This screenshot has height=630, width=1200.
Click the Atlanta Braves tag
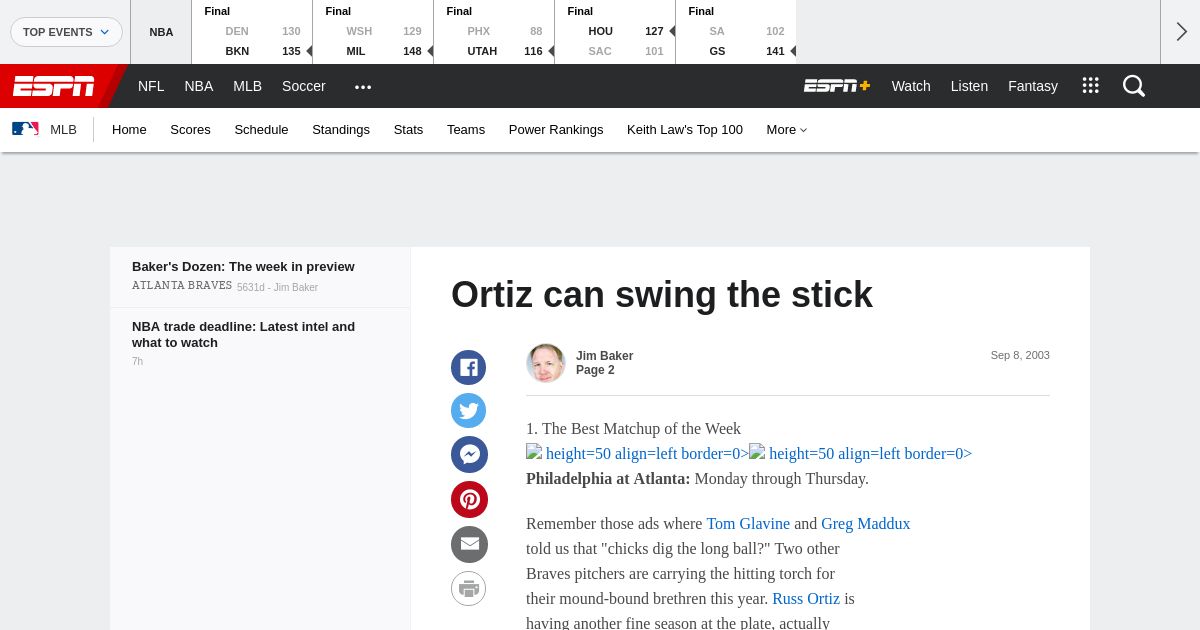(x=182, y=286)
